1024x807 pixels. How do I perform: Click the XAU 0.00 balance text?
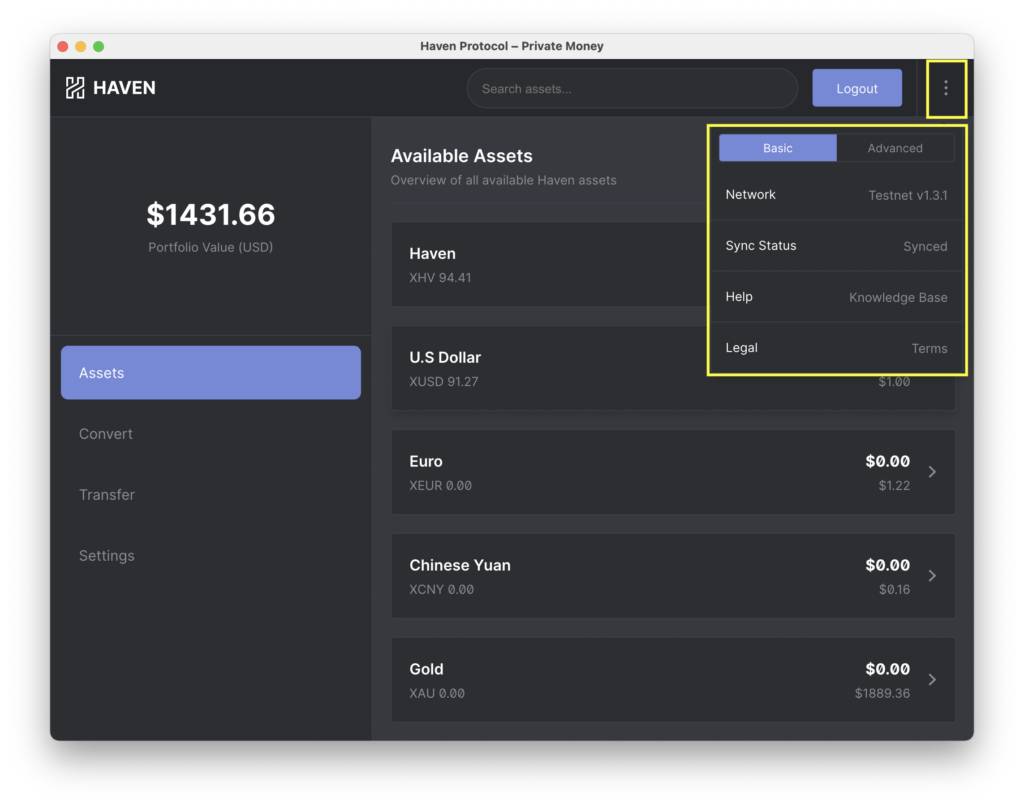tap(437, 693)
